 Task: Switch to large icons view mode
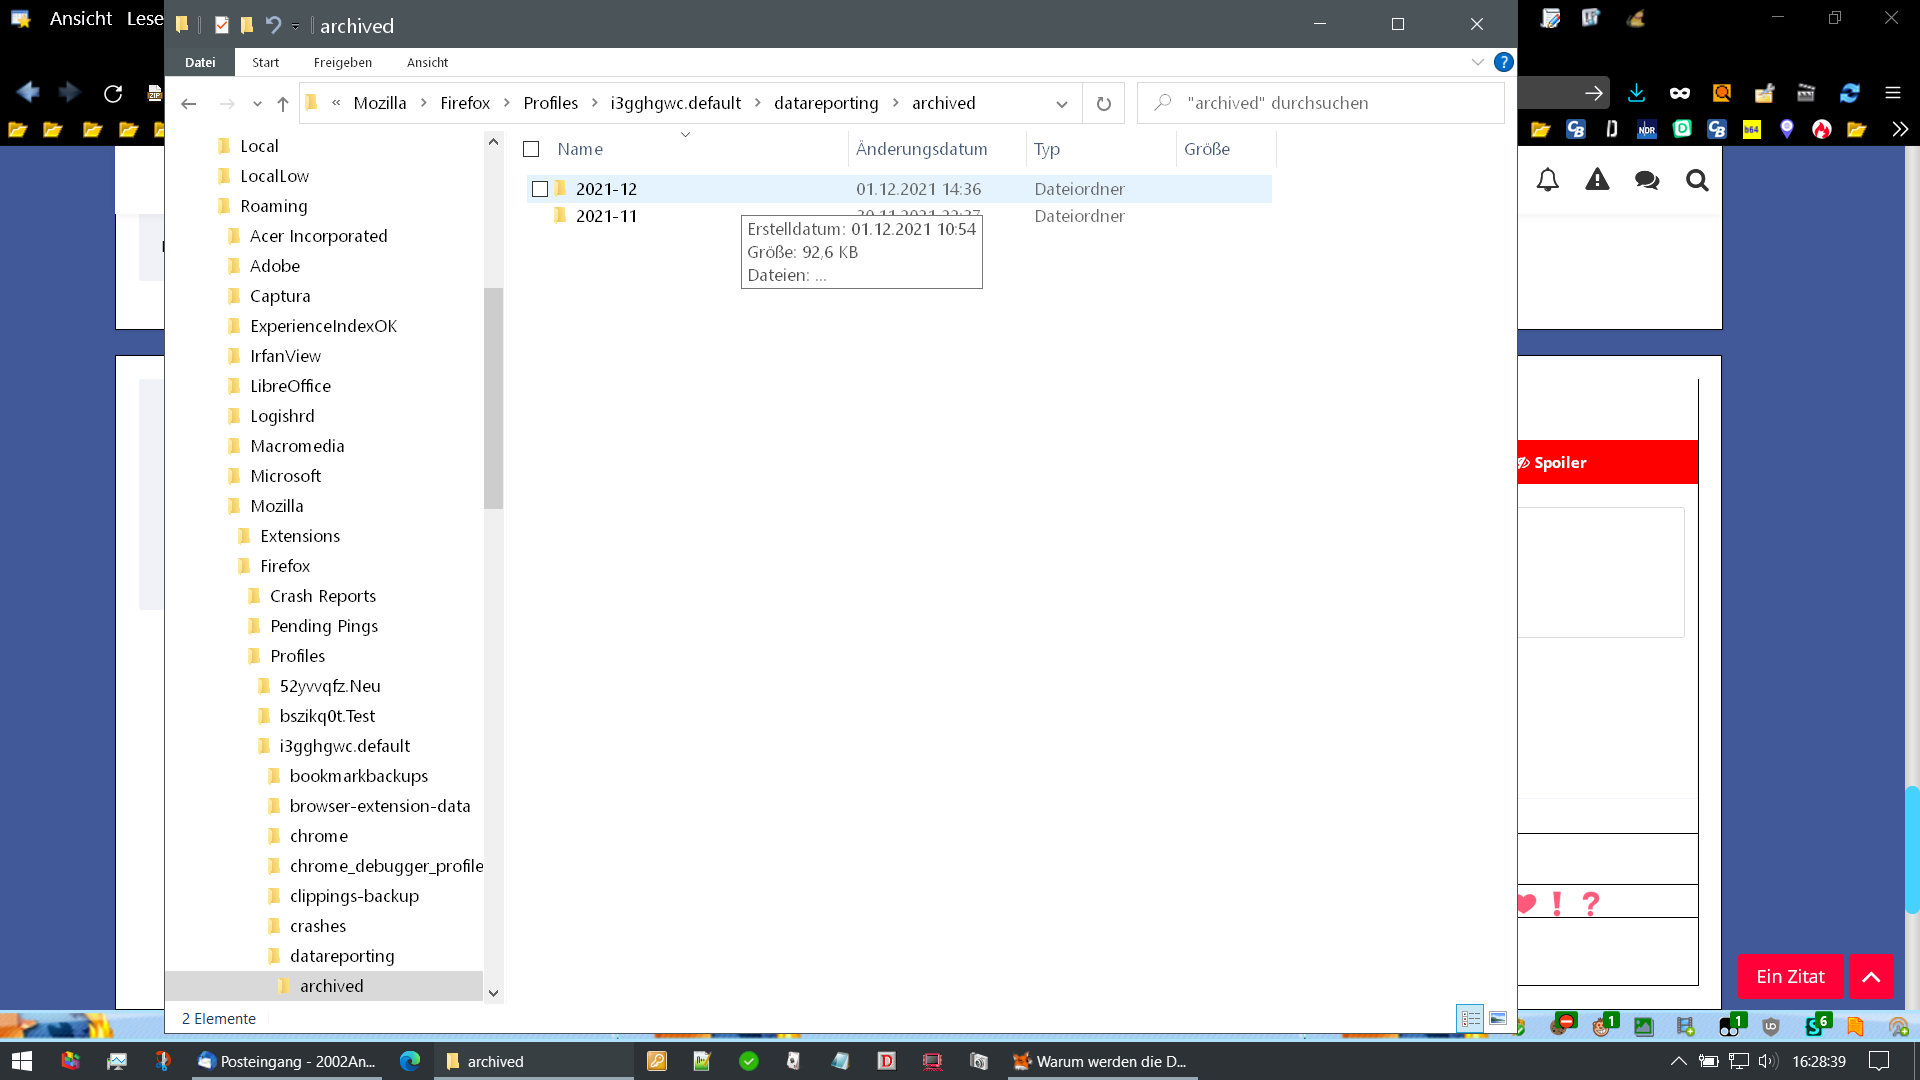point(1497,1018)
